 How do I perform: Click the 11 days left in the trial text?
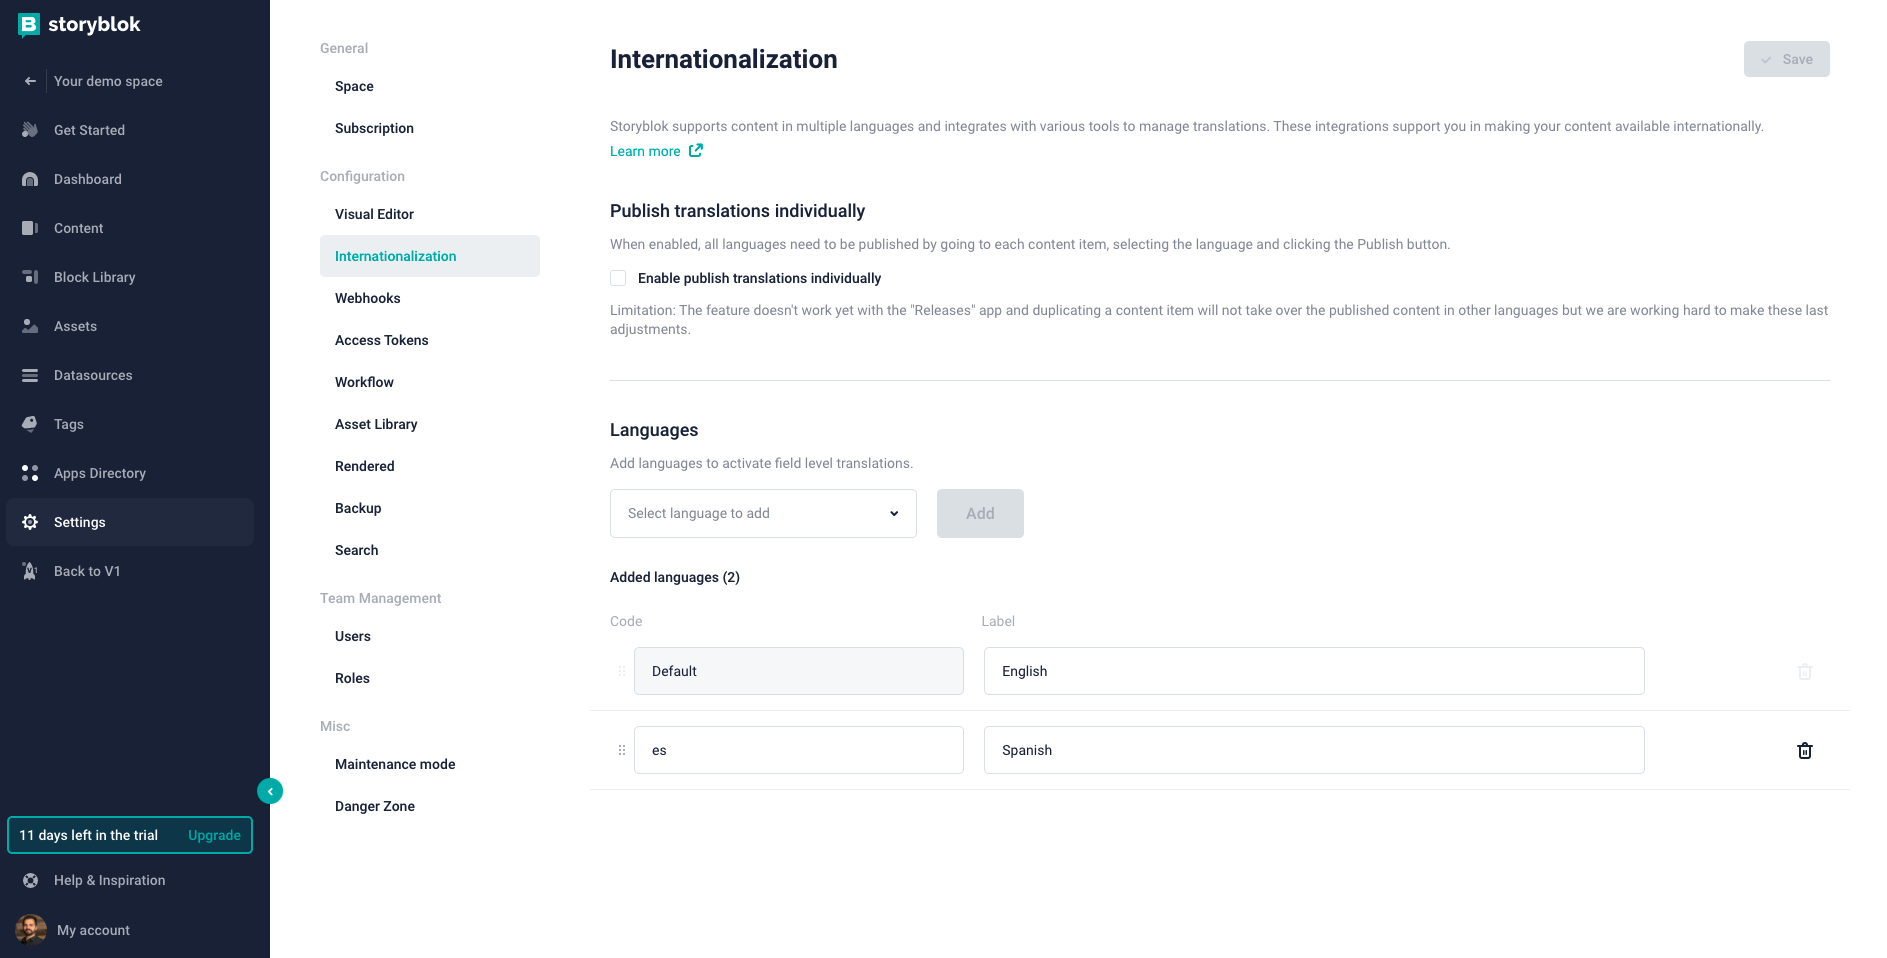click(x=89, y=835)
